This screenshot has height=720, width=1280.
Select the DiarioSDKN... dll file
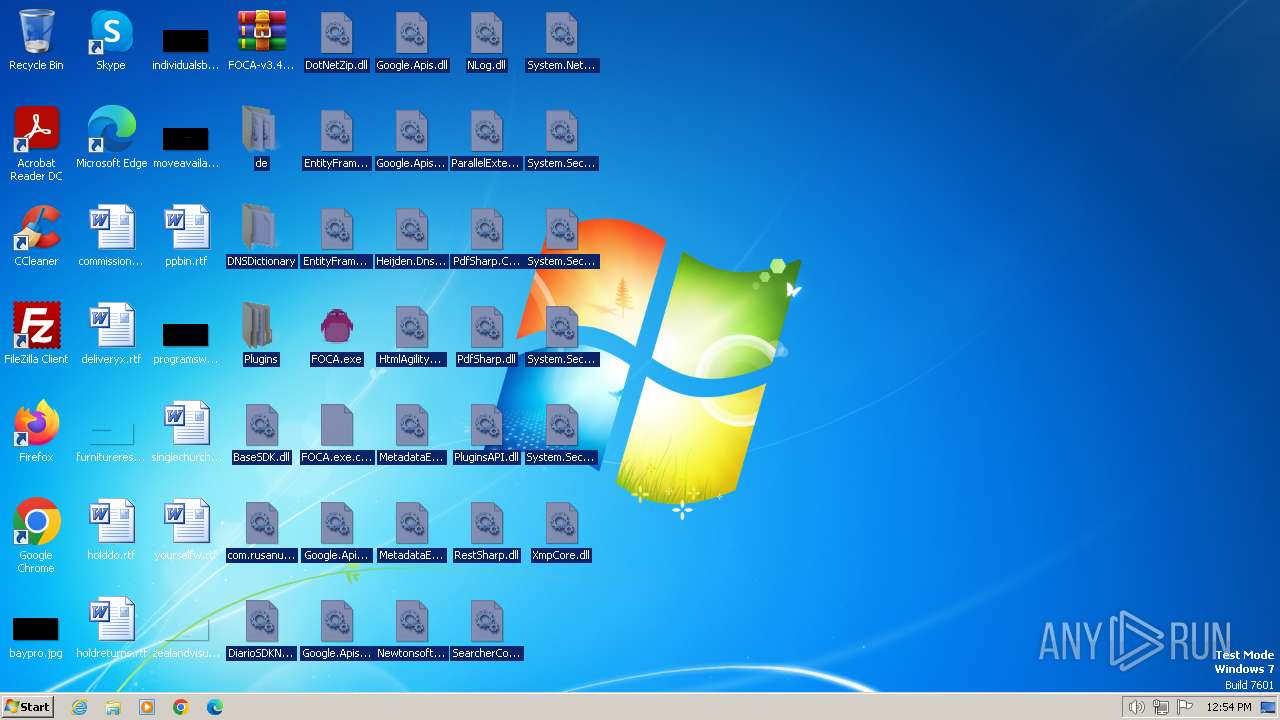pos(261,628)
